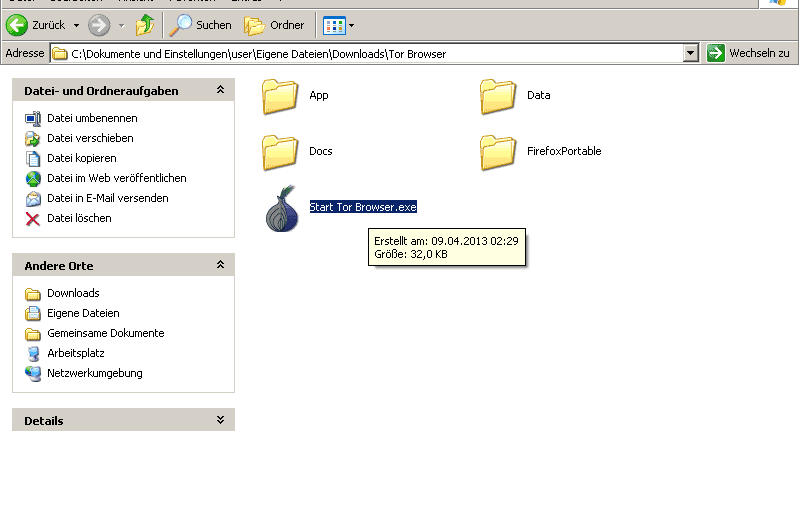Click the e-mail envelope icon
Viewport: 800px width, 530px height.
pos(33,198)
